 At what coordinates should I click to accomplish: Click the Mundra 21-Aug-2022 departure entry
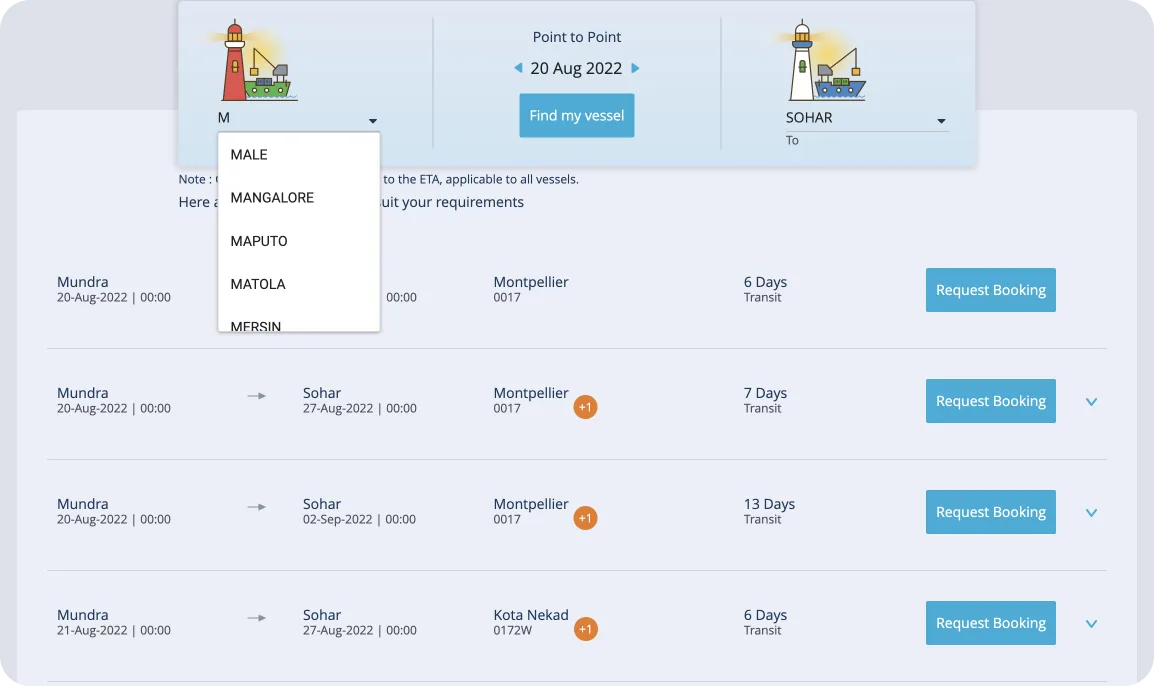coord(113,623)
